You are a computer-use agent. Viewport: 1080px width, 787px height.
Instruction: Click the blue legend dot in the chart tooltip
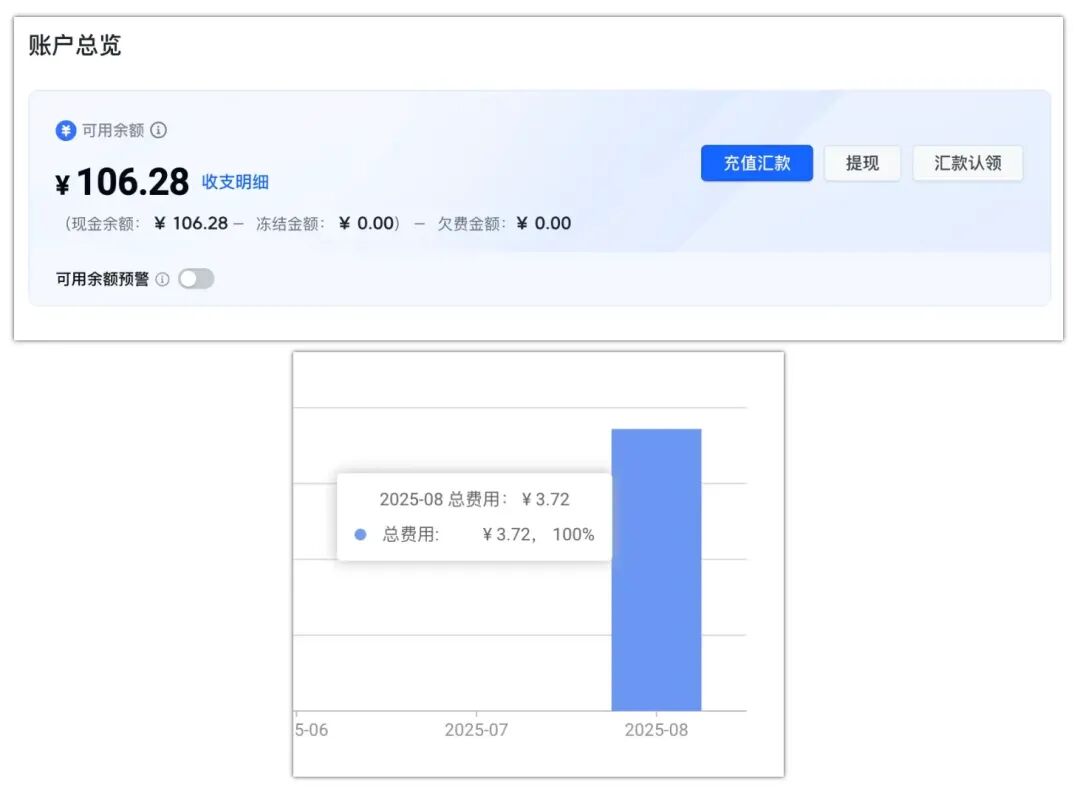[x=360, y=535]
